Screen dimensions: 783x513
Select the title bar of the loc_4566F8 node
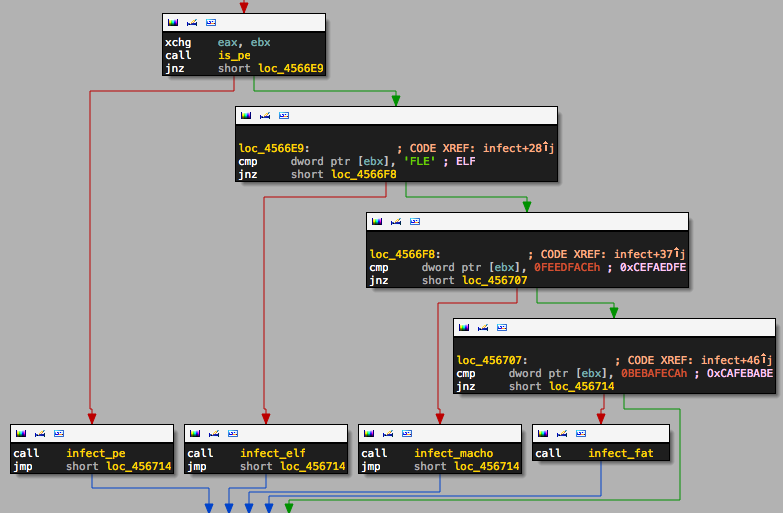click(527, 222)
